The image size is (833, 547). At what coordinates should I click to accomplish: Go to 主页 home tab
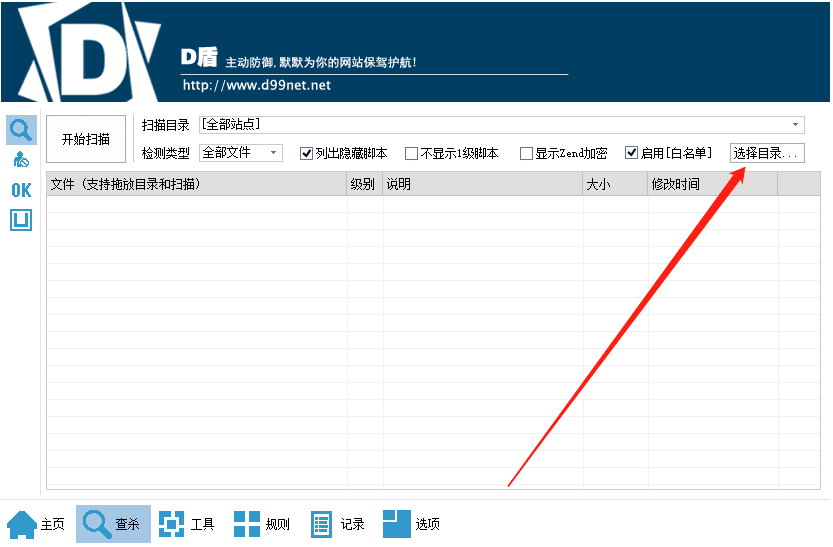coord(37,524)
